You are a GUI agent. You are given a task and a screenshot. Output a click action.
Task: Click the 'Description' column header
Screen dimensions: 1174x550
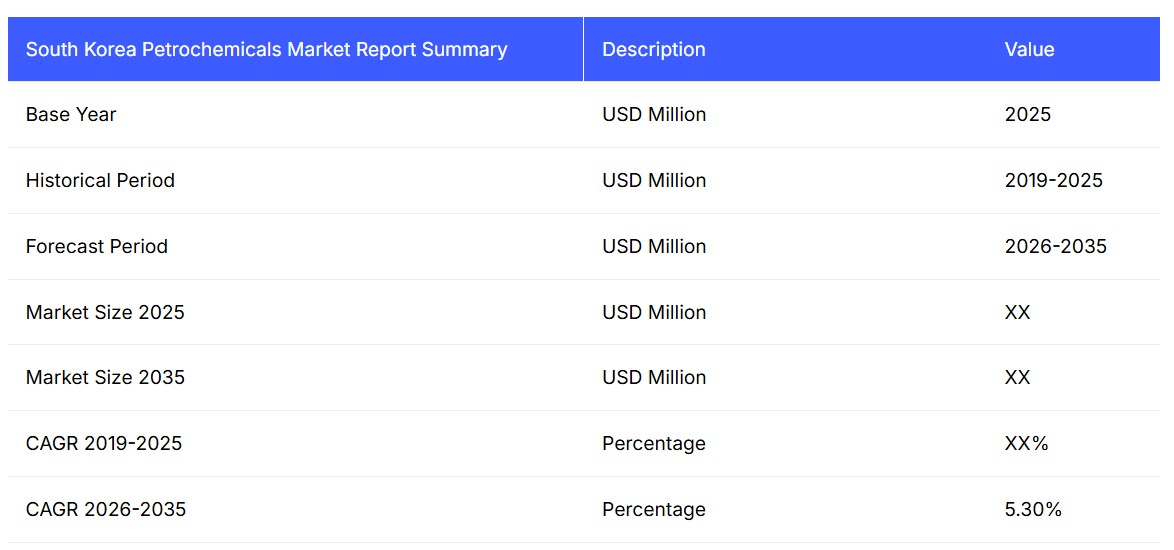653,49
